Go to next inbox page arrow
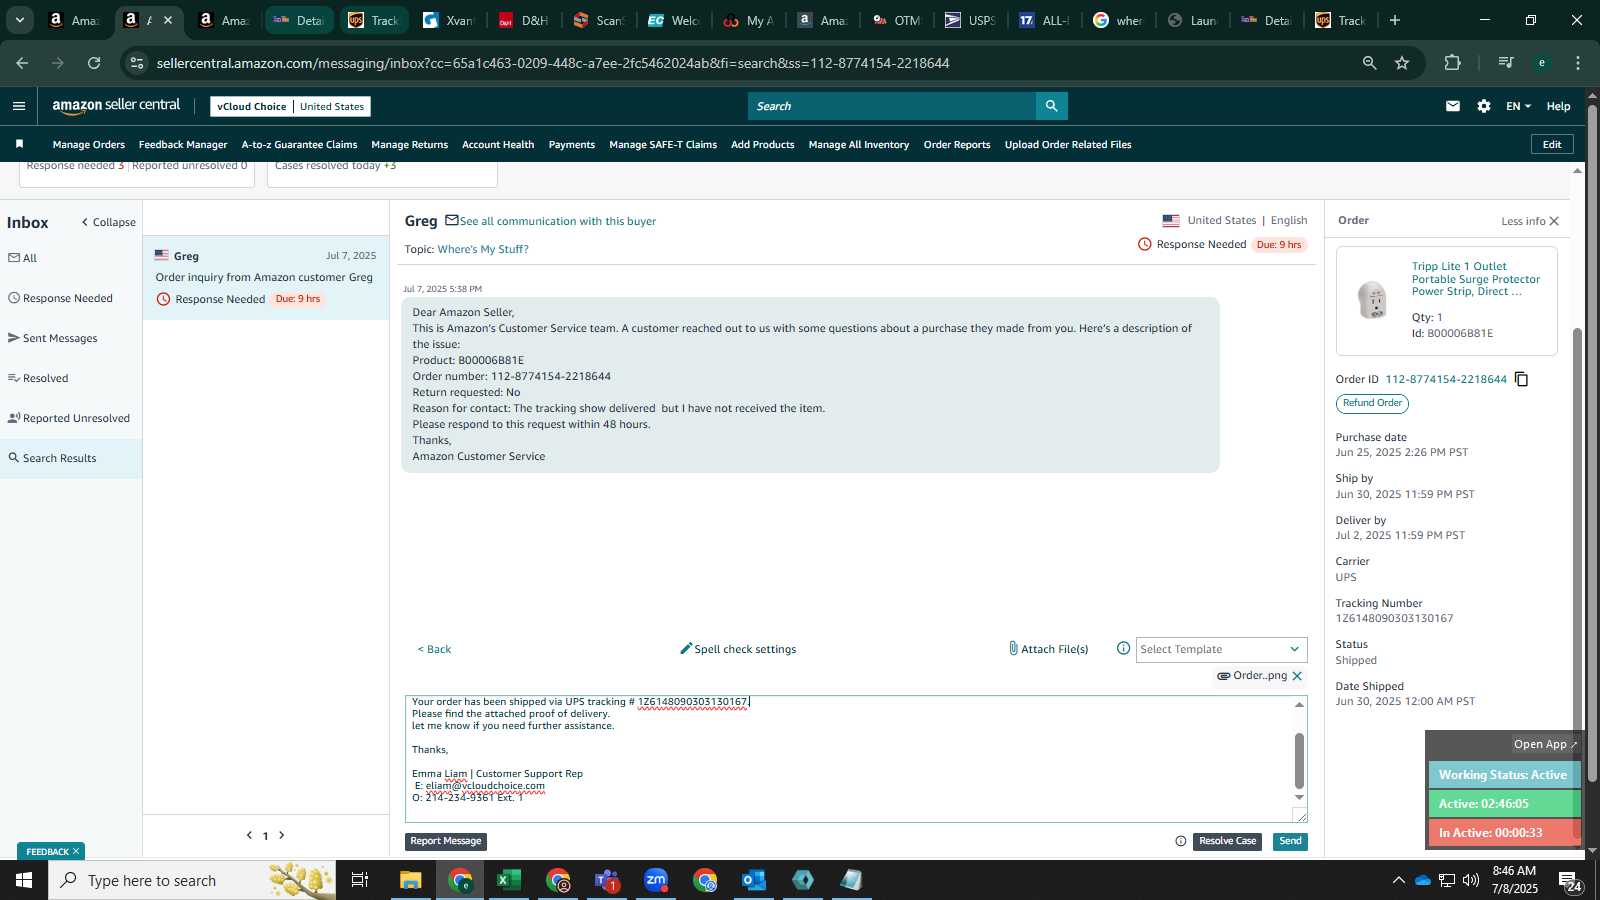 click(x=282, y=835)
